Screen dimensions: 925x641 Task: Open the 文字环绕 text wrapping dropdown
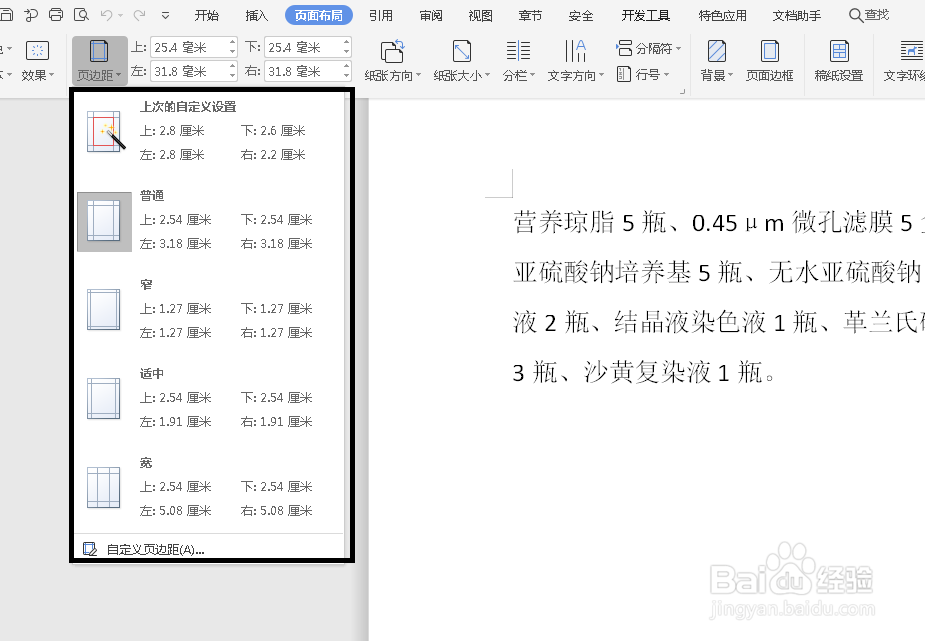click(x=903, y=60)
